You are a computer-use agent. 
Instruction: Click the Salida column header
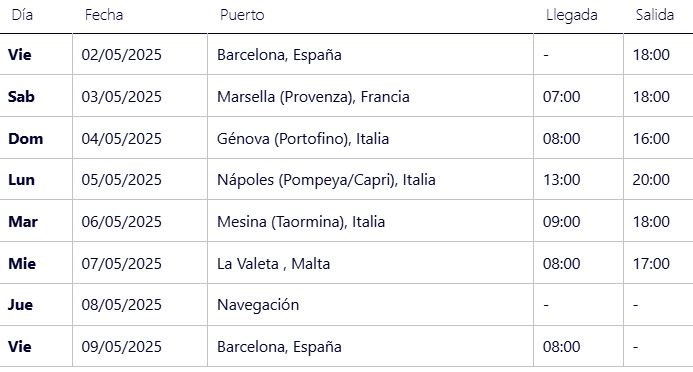[655, 15]
